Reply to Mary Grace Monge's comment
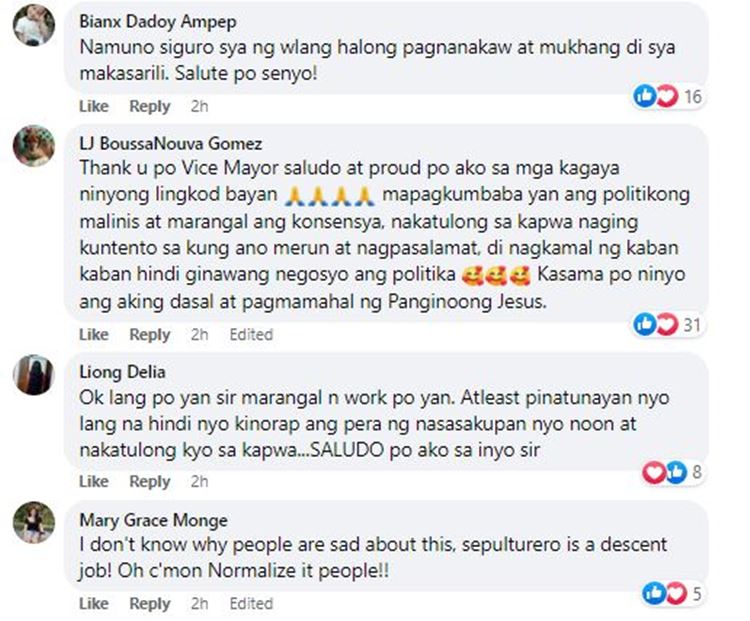 (150, 603)
